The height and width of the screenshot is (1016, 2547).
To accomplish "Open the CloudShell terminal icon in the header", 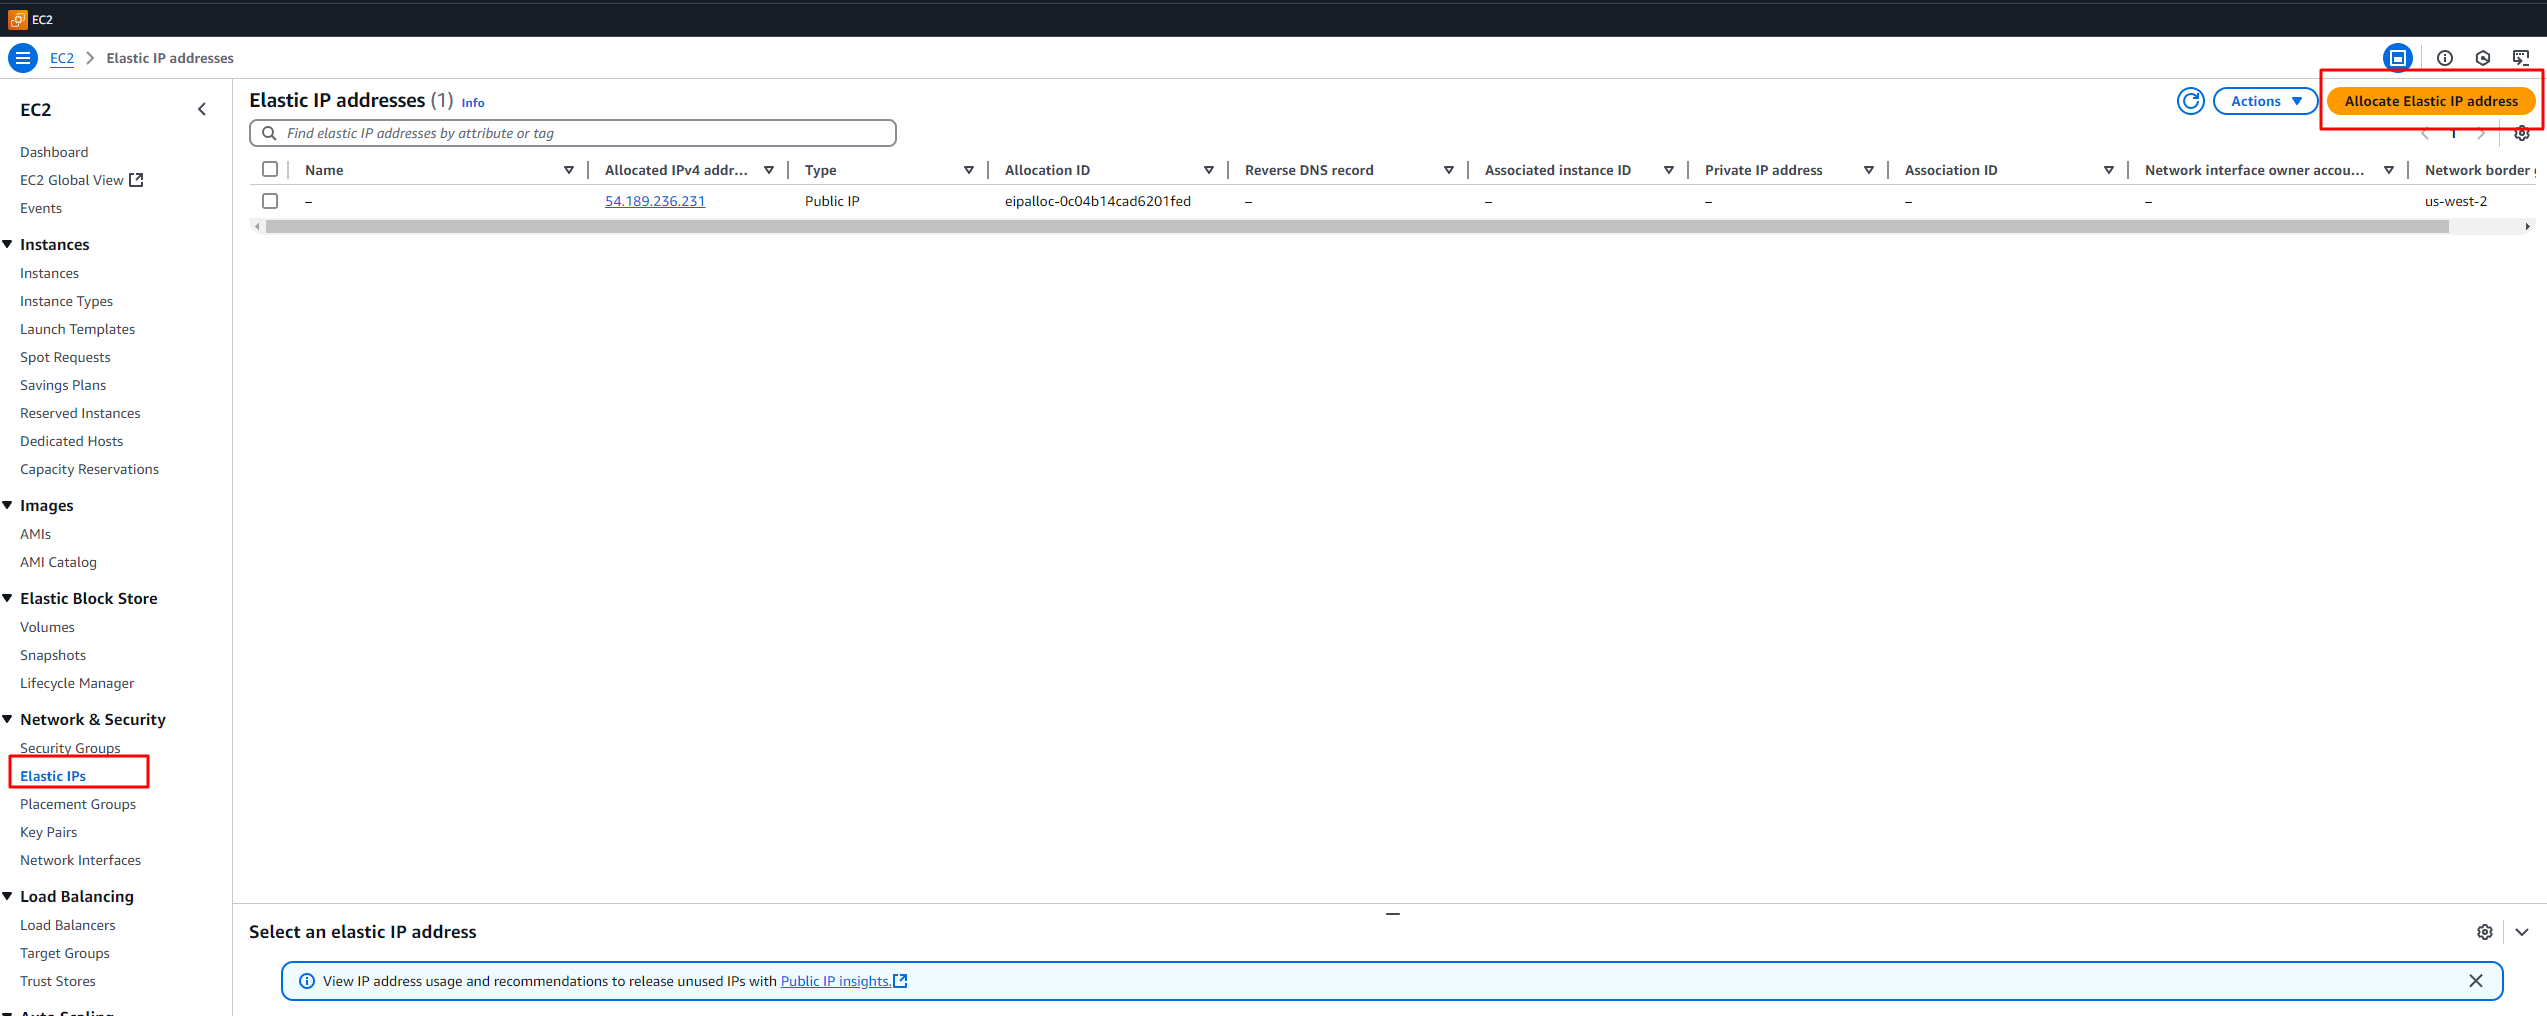I will pyautogui.click(x=2521, y=58).
